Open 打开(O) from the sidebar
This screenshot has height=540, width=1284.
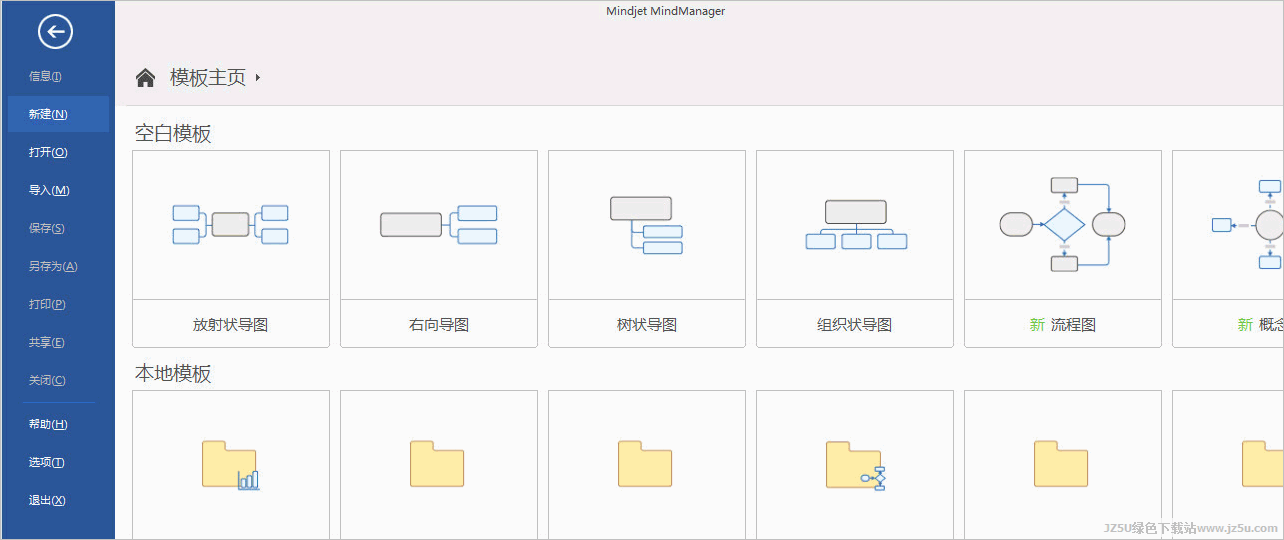48,152
